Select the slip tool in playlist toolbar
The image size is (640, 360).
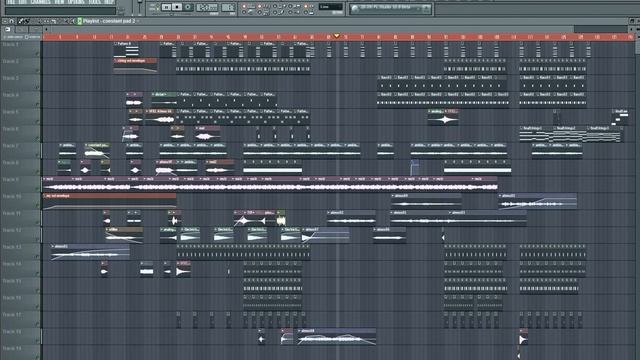tap(47, 21)
